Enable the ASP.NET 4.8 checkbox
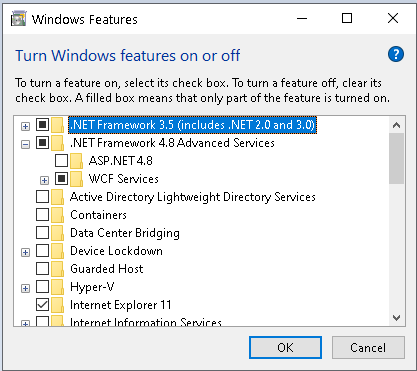Screen dimensions: 417x371 (61, 161)
